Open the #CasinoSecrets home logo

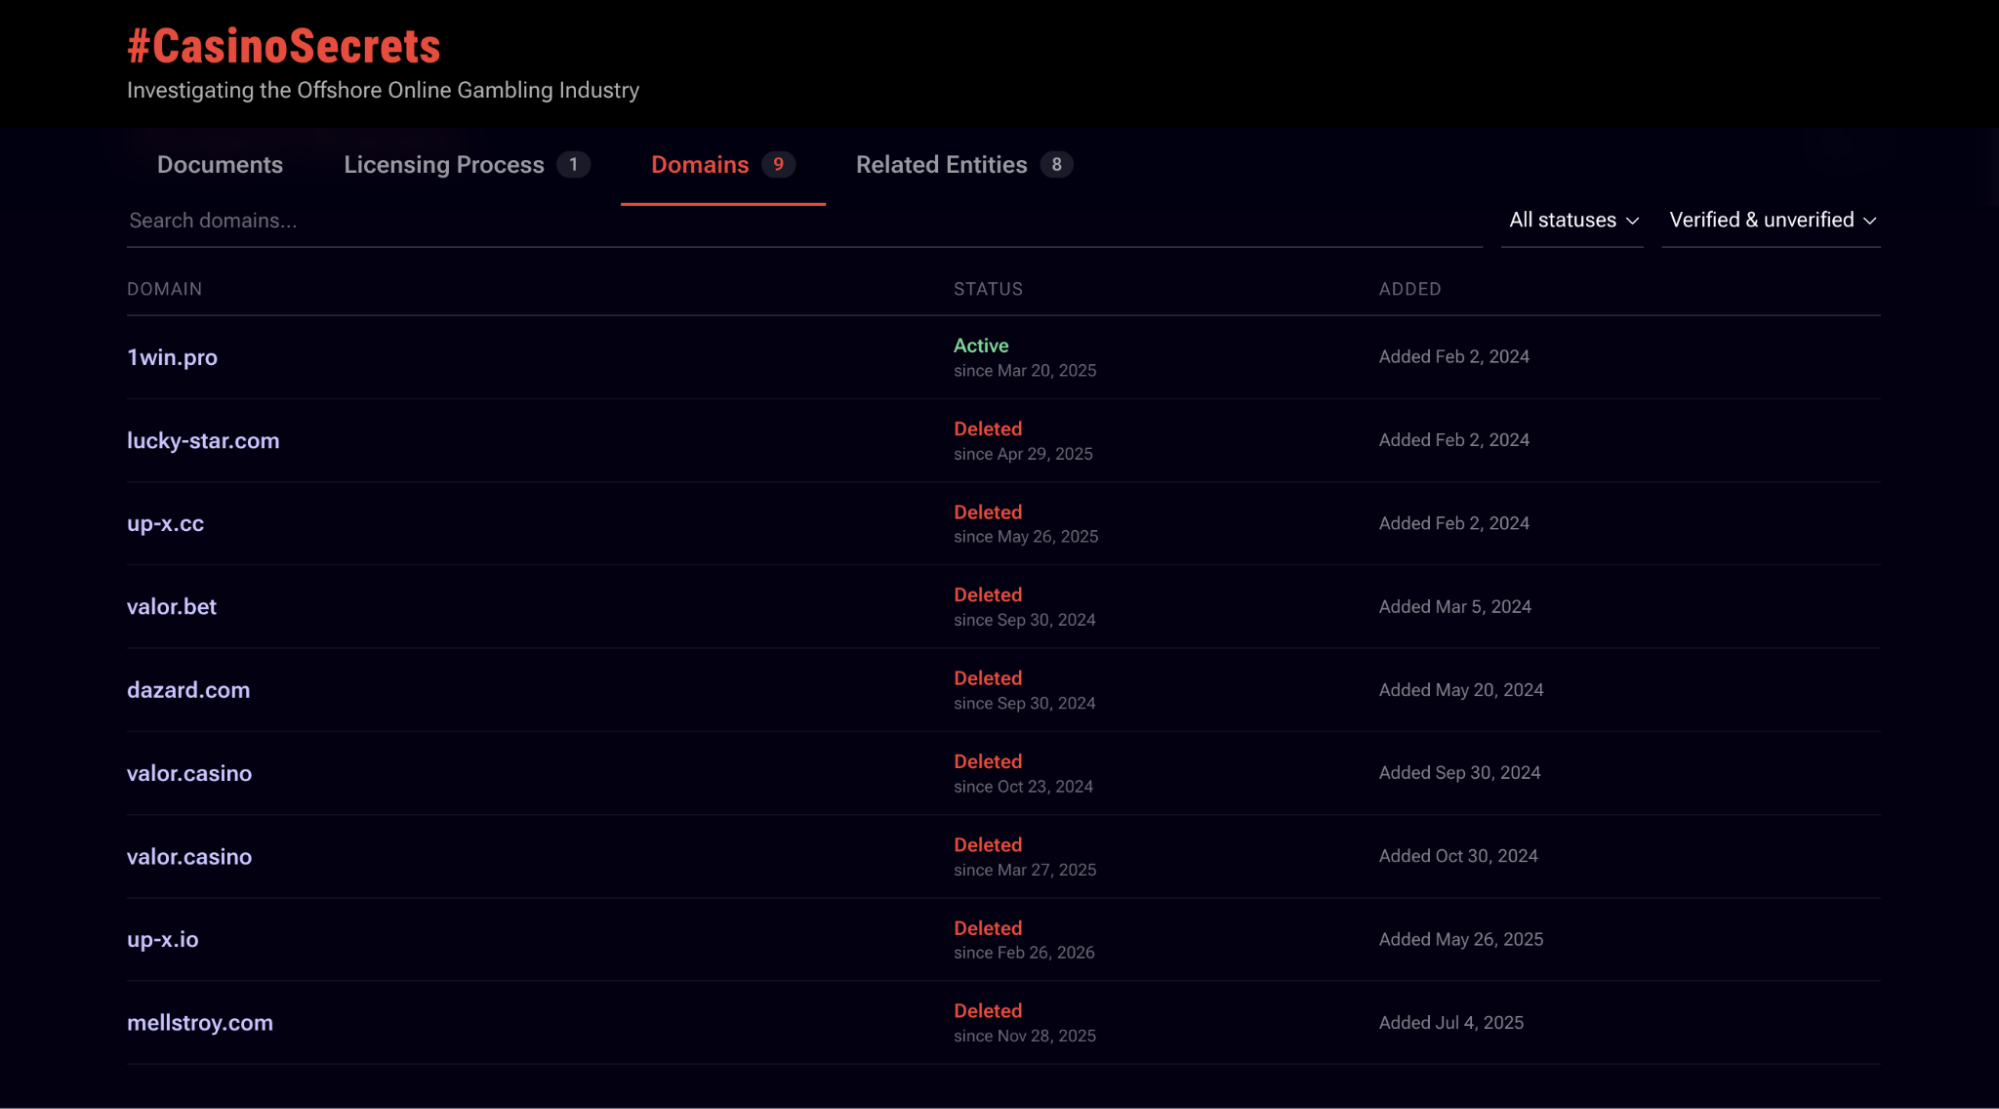pyautogui.click(x=284, y=46)
